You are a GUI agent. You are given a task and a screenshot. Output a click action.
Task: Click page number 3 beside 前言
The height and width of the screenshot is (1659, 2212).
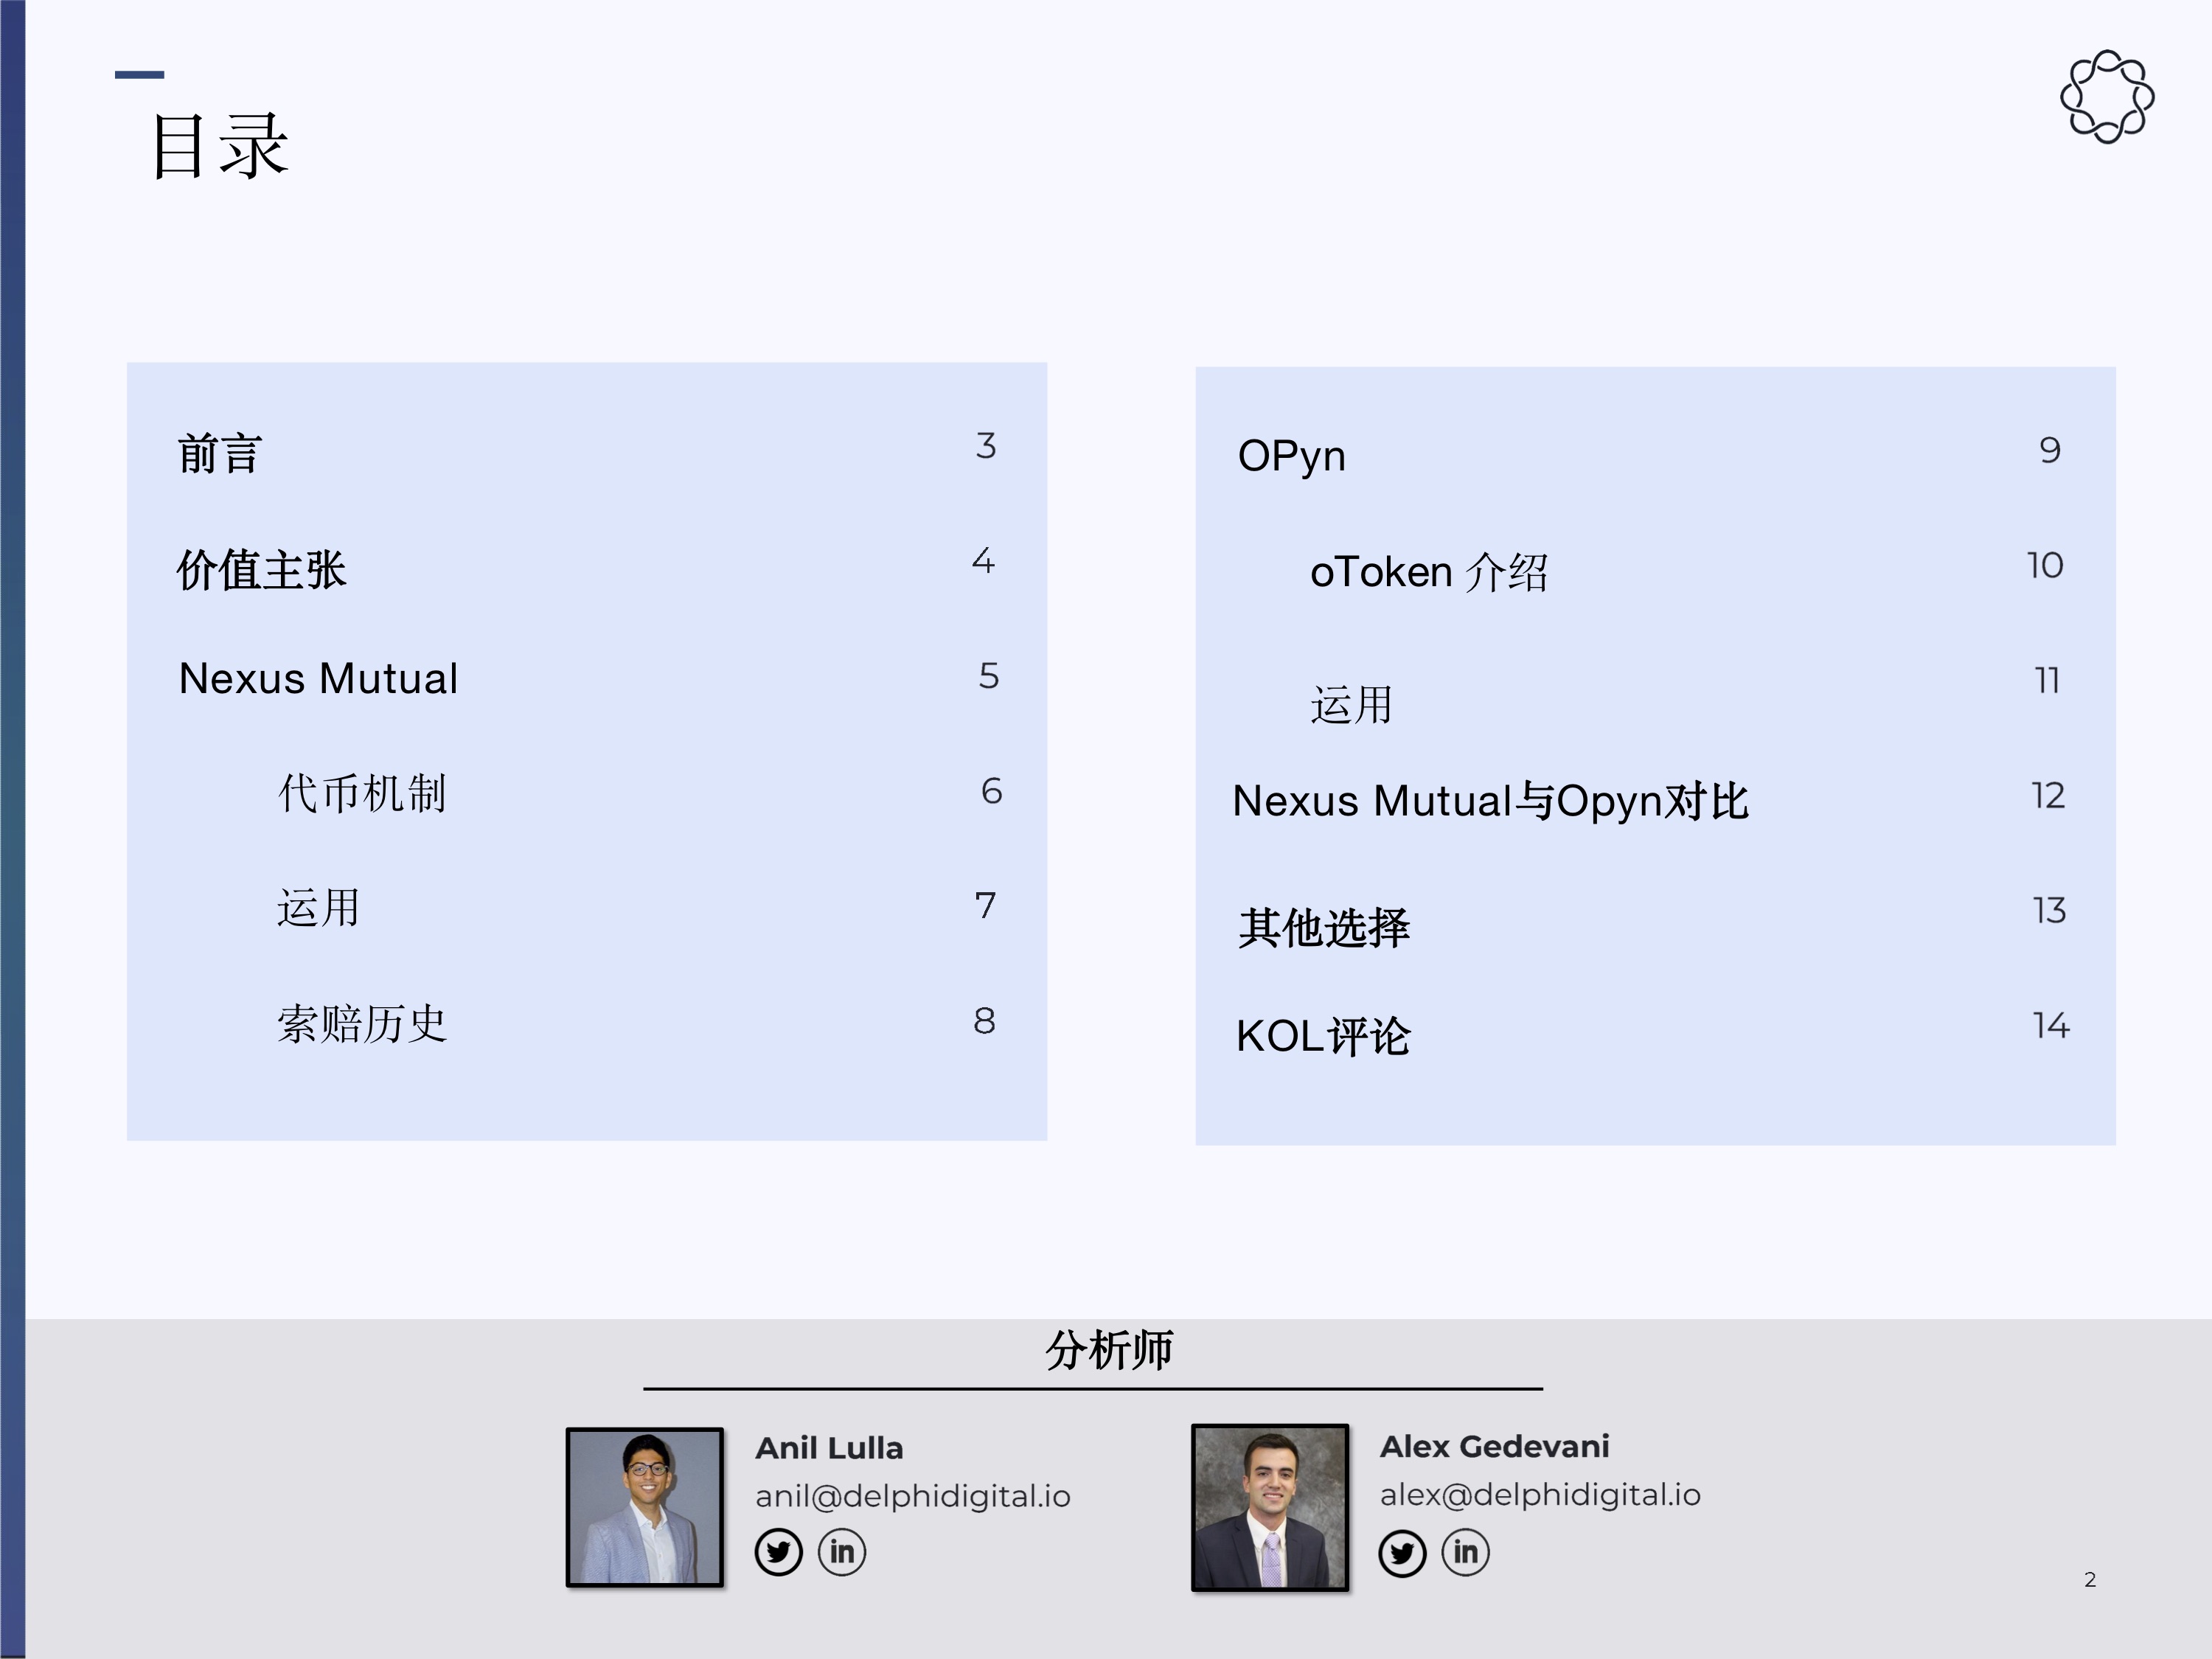[986, 446]
